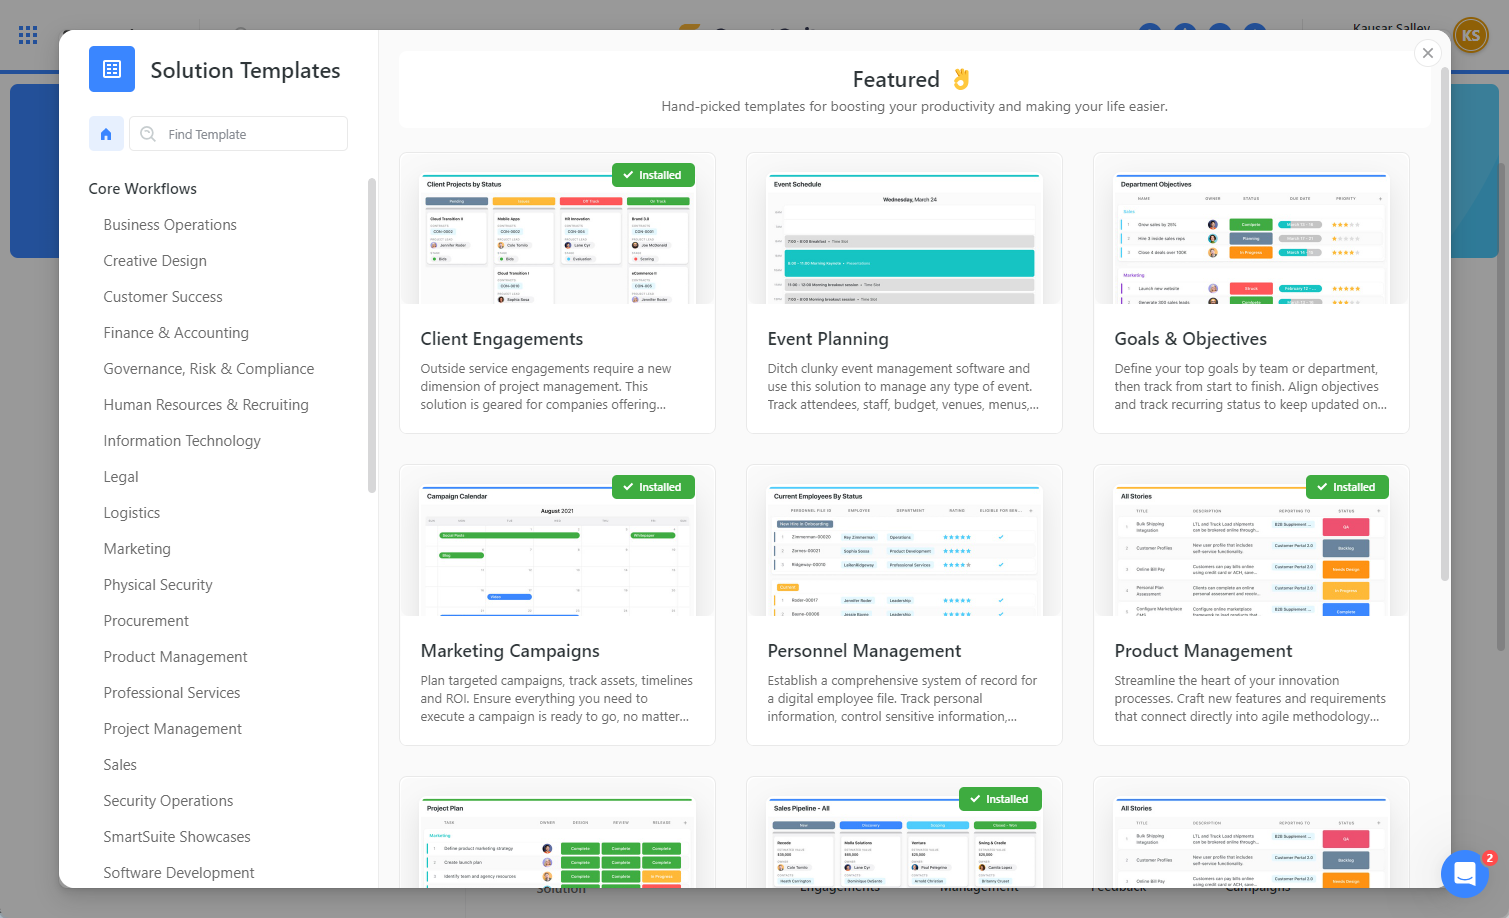The width and height of the screenshot is (1509, 918).
Task: Select Product Management category in sidebar
Action: pyautogui.click(x=175, y=657)
